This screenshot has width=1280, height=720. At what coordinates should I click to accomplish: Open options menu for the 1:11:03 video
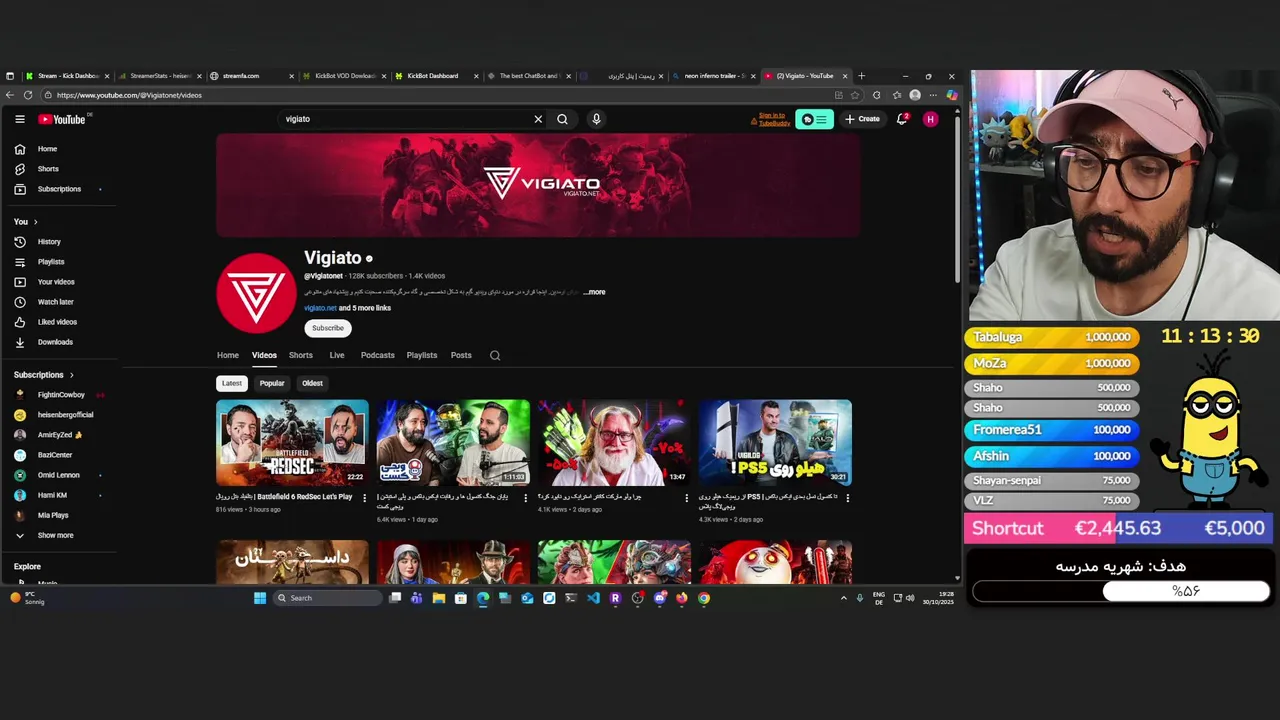pos(525,498)
